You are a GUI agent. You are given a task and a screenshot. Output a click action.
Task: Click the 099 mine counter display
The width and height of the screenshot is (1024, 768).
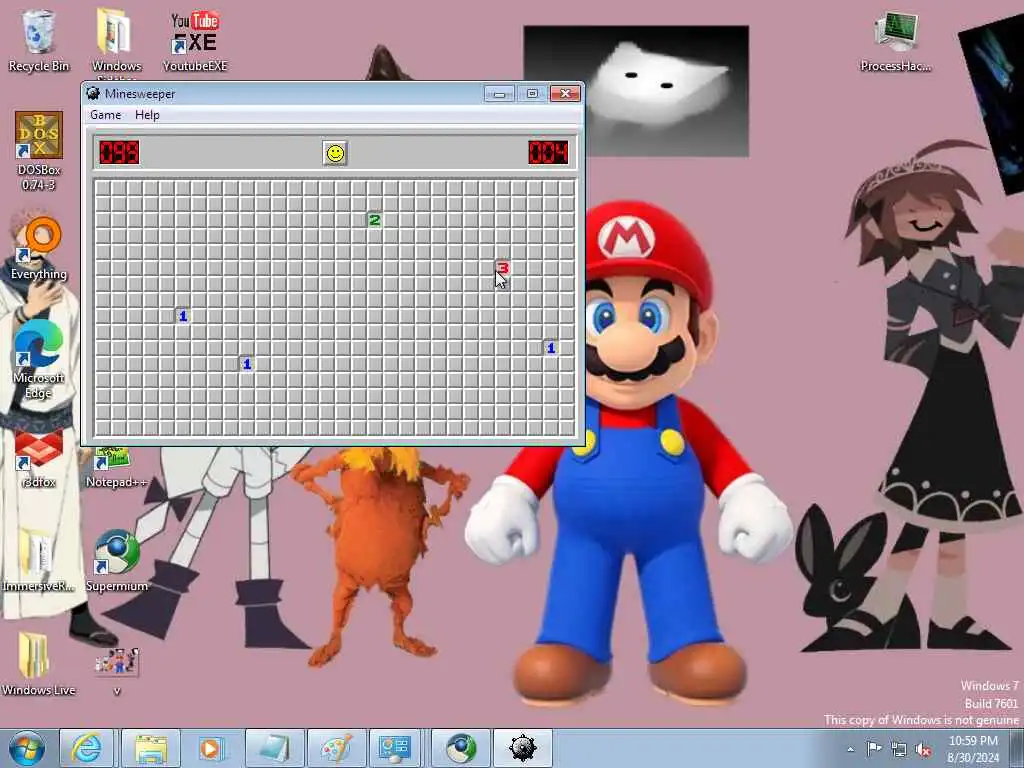pyautogui.click(x=119, y=153)
